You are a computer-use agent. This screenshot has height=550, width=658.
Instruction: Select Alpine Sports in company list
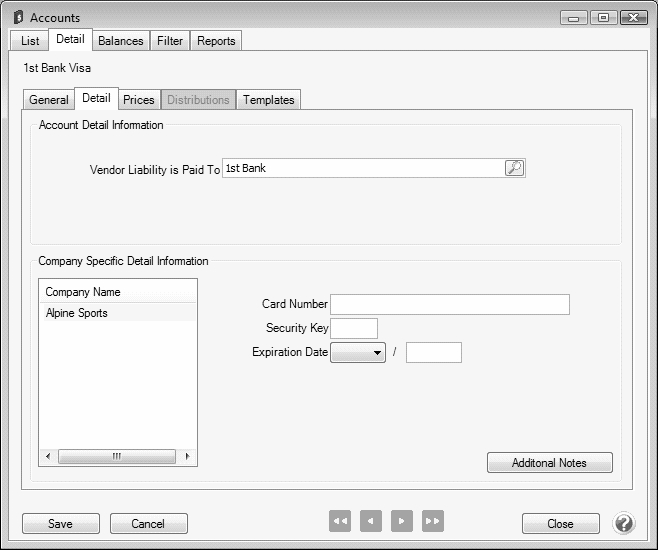77,313
